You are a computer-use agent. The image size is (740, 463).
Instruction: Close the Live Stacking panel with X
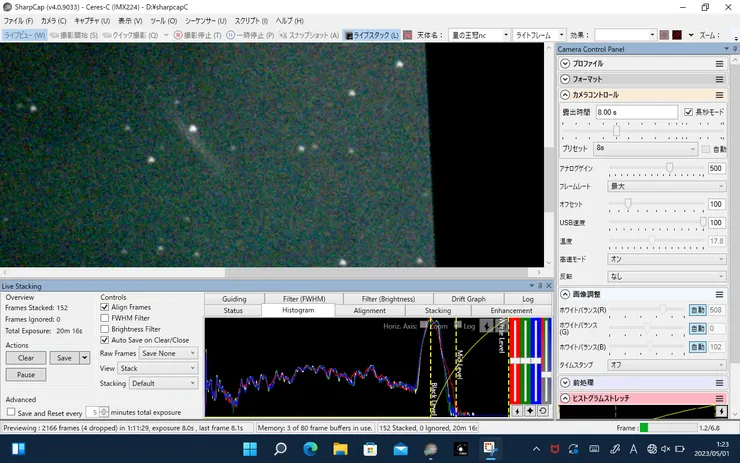(549, 286)
